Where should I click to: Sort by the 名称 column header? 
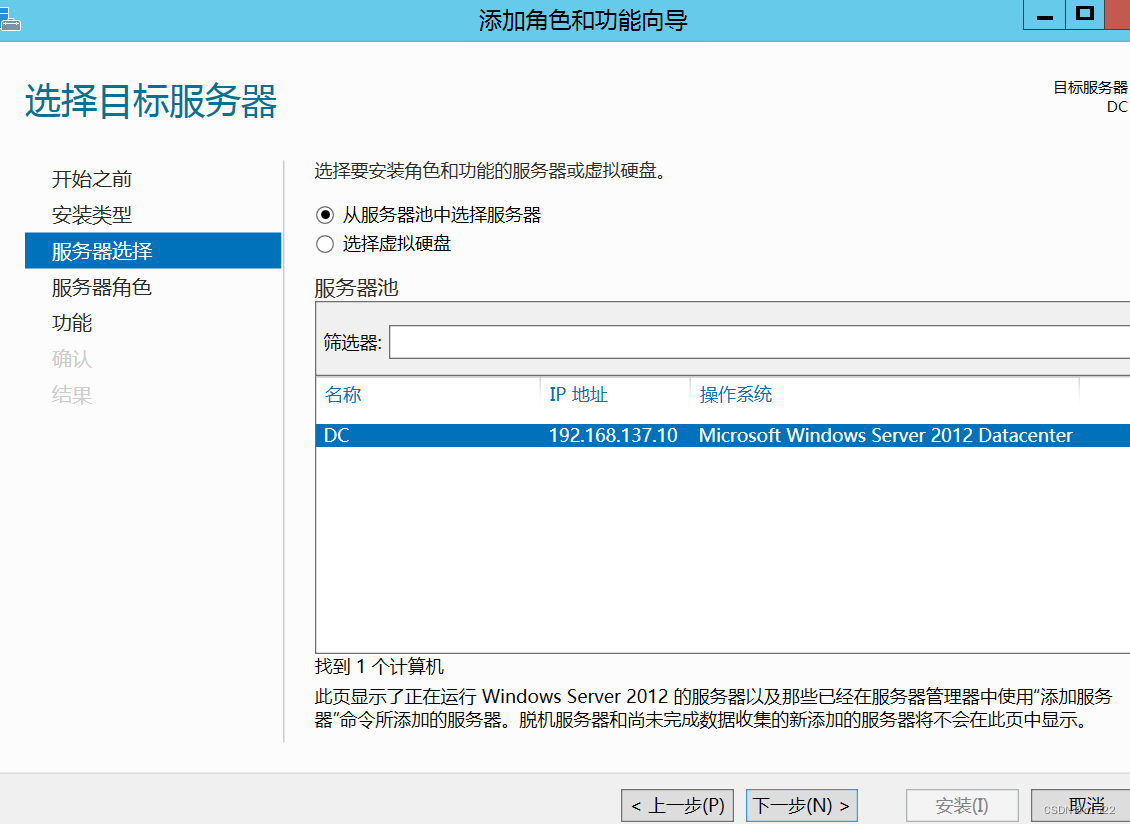pyautogui.click(x=343, y=394)
